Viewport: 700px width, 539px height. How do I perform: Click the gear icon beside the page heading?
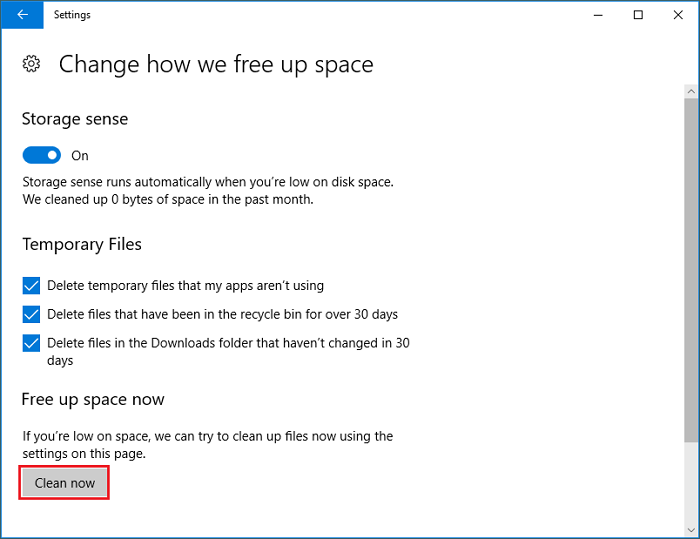[31, 64]
